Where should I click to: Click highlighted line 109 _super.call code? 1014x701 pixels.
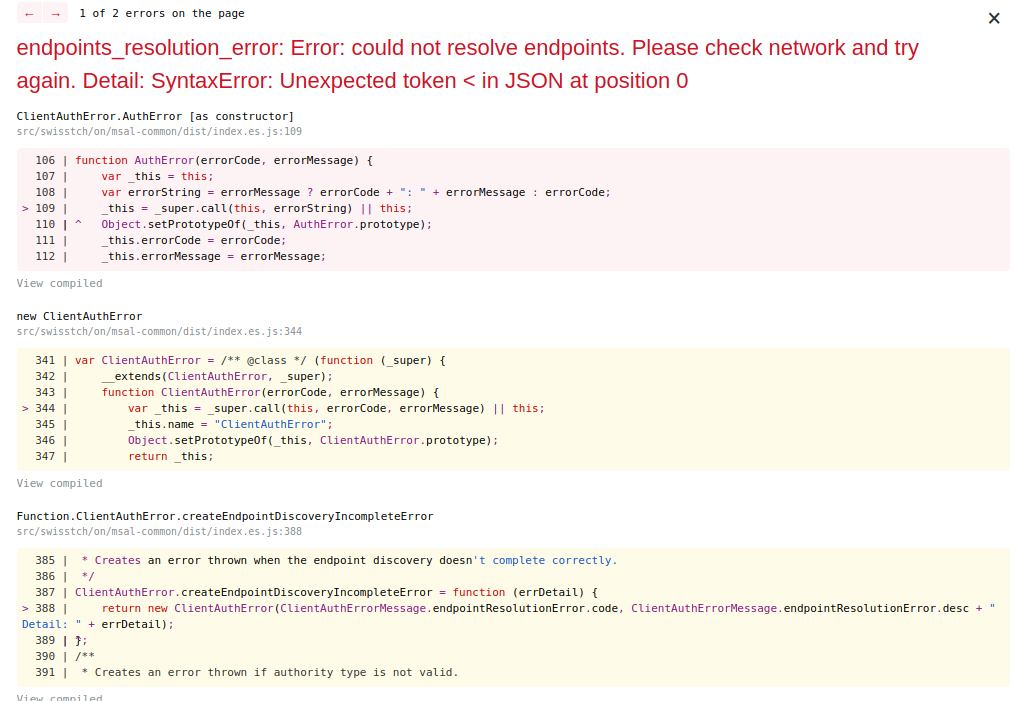tap(257, 208)
